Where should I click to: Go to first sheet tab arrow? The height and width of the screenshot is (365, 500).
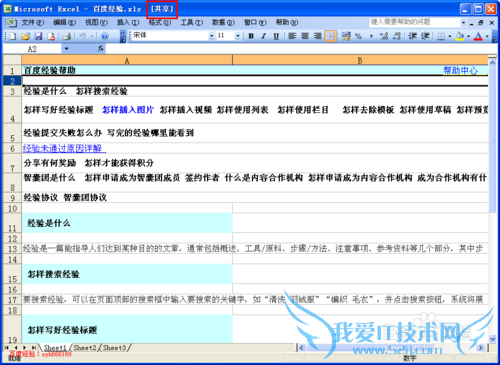click(7, 347)
